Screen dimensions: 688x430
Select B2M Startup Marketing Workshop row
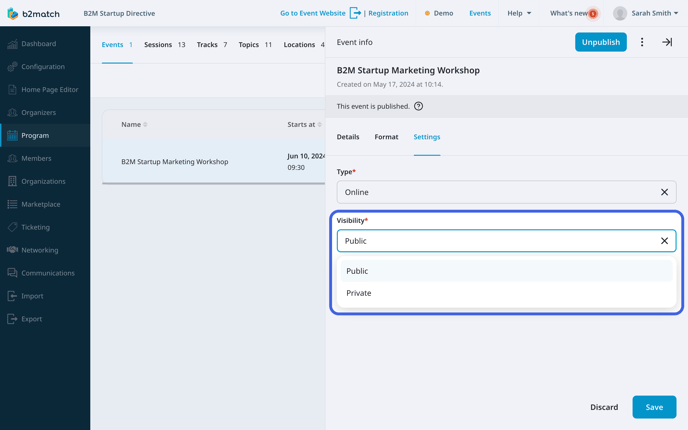click(x=214, y=161)
